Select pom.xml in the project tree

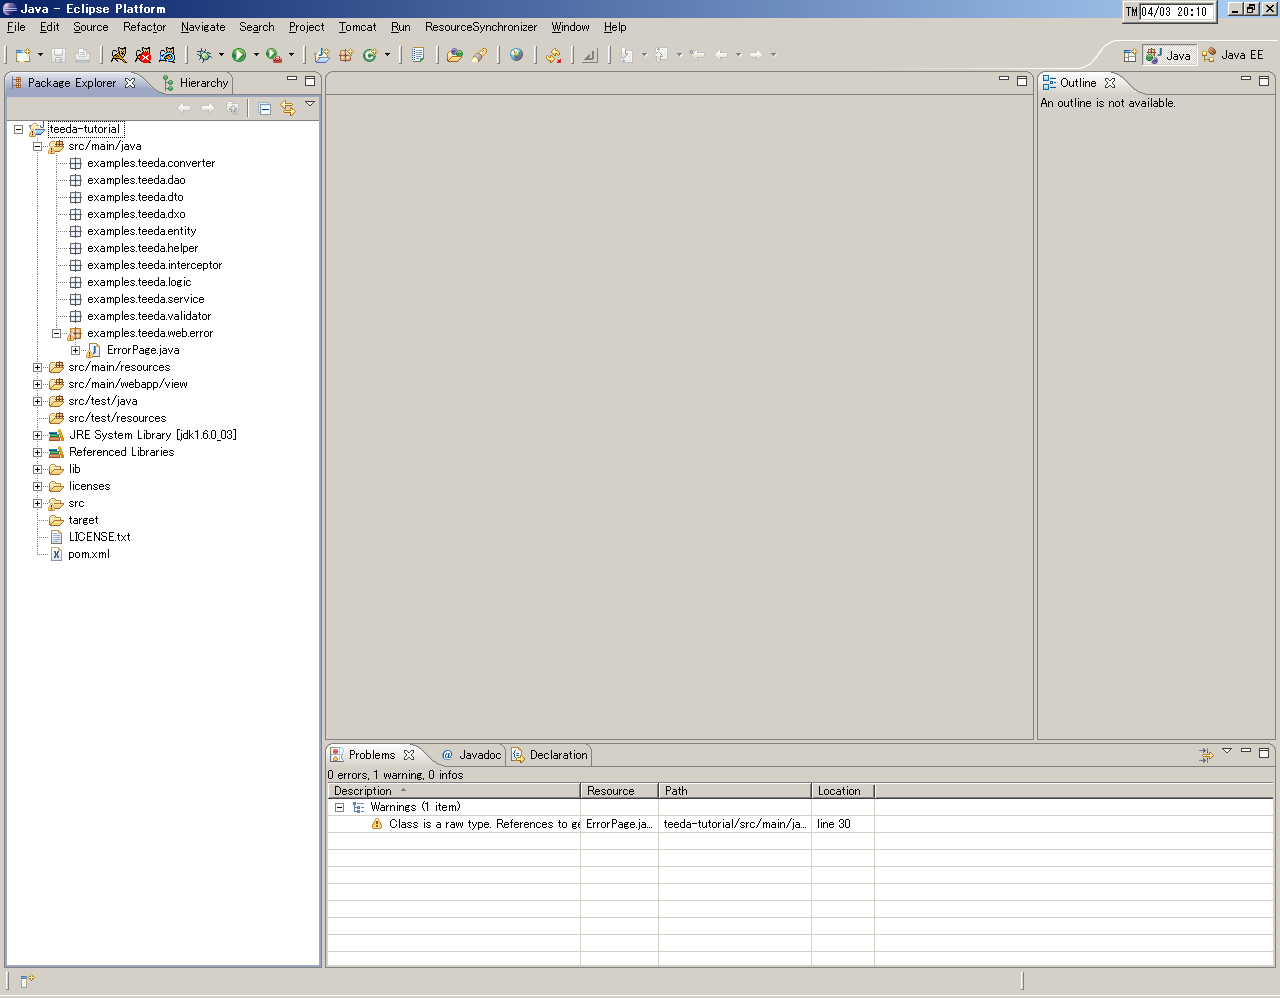(x=88, y=554)
